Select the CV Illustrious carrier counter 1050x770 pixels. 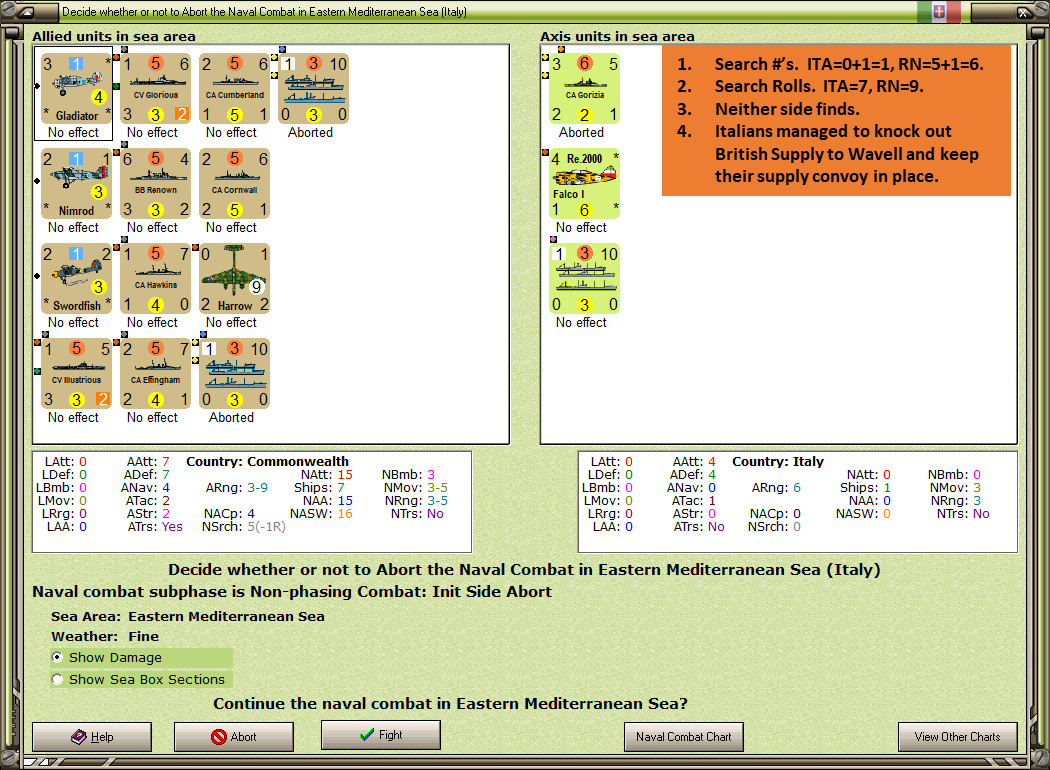coord(76,374)
